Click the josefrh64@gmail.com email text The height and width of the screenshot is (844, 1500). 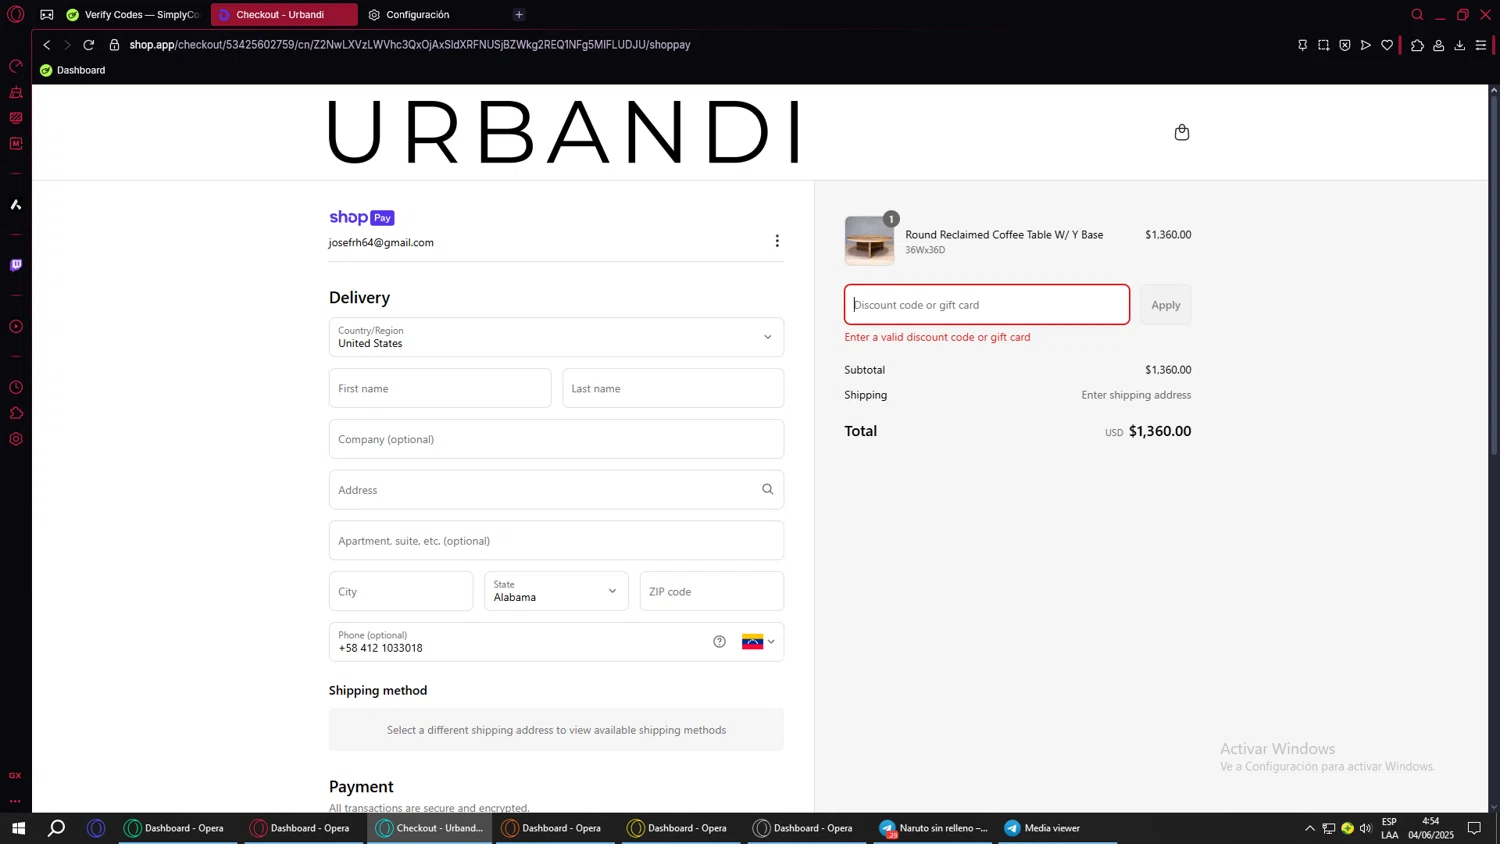pyautogui.click(x=381, y=242)
